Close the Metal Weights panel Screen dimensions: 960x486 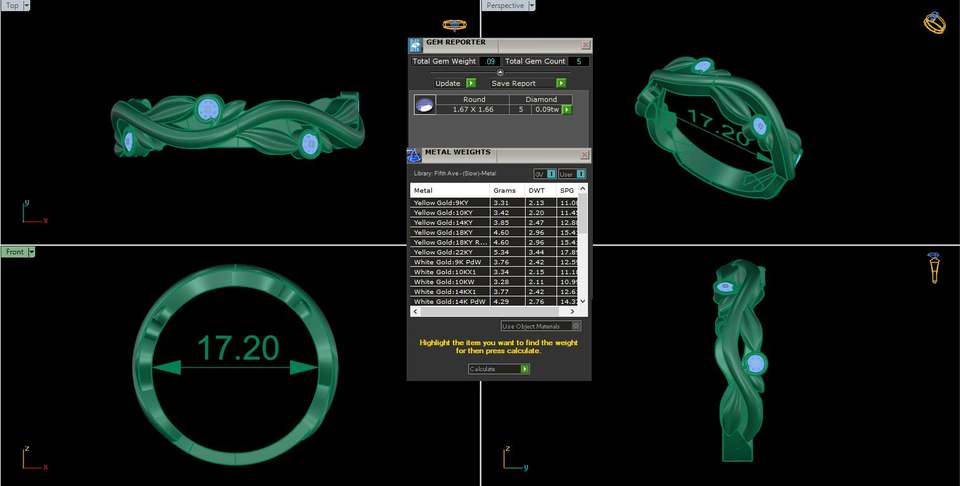pyautogui.click(x=584, y=155)
